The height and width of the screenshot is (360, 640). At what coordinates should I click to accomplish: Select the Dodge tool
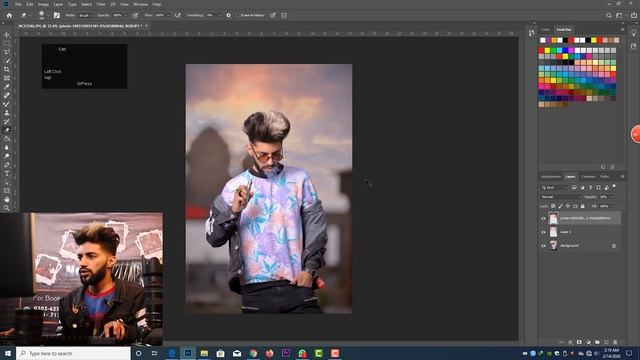point(7,156)
